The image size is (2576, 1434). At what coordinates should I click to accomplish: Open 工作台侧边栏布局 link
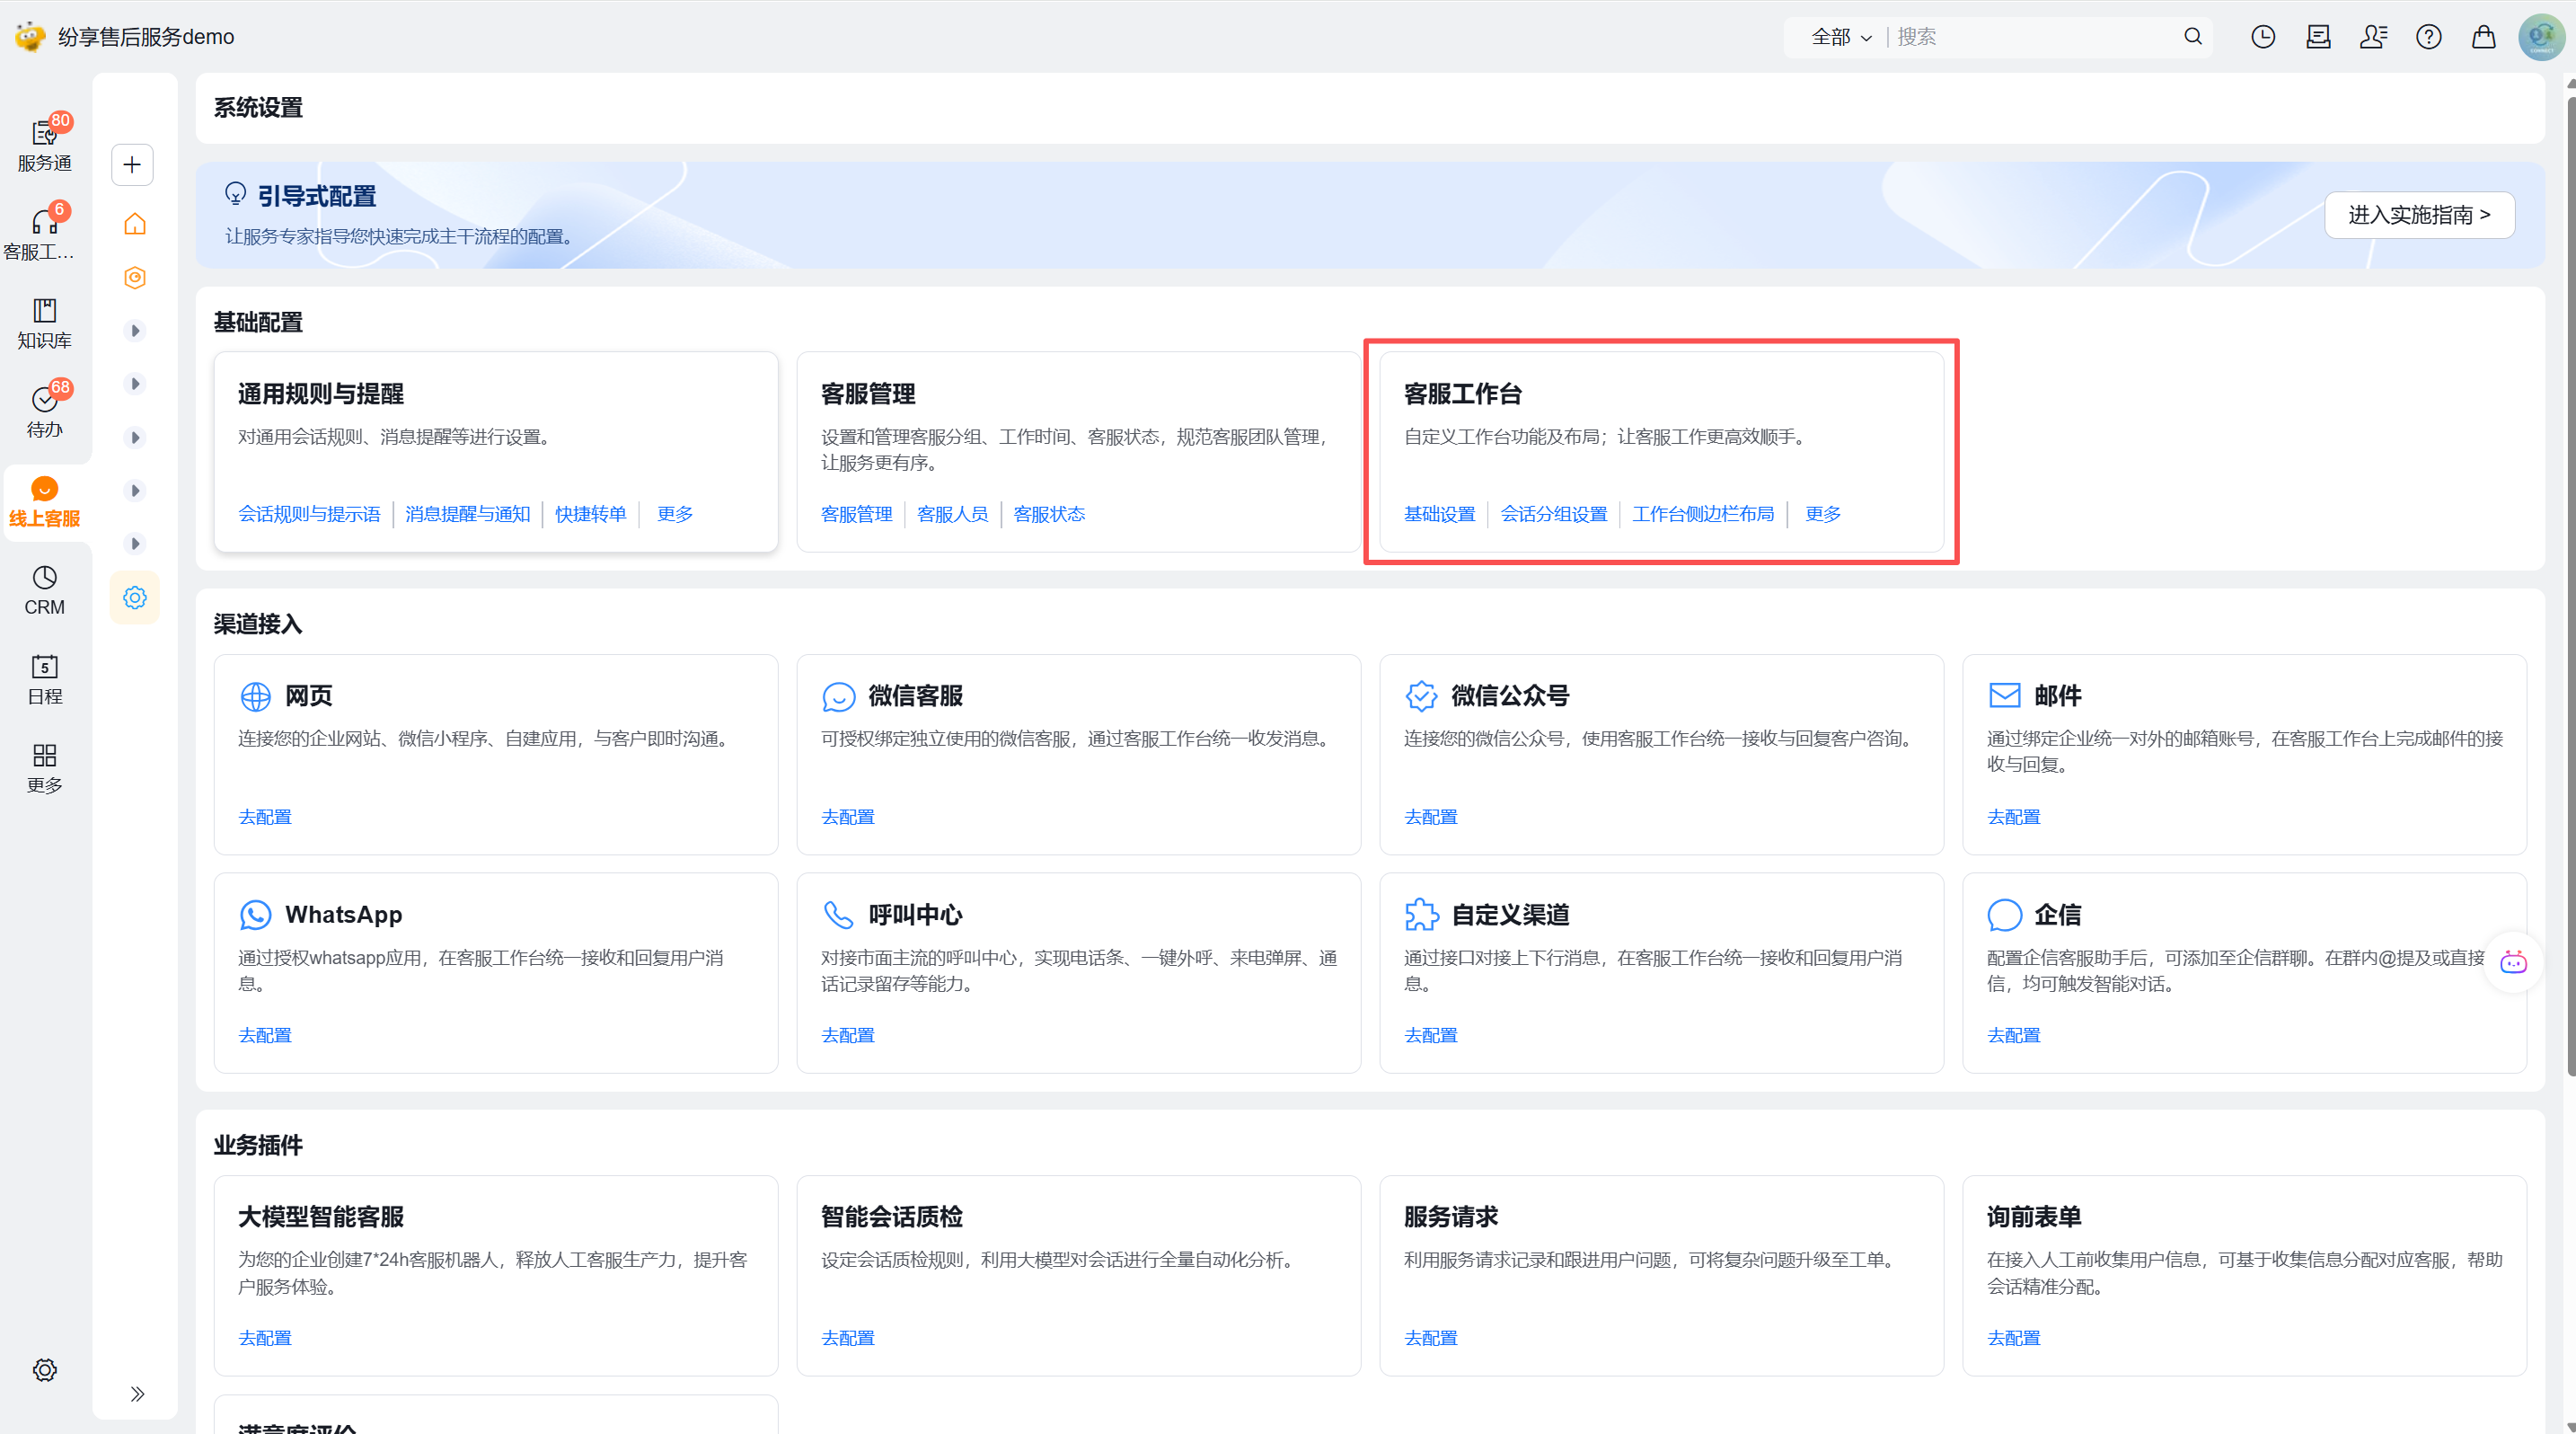pyautogui.click(x=1702, y=514)
